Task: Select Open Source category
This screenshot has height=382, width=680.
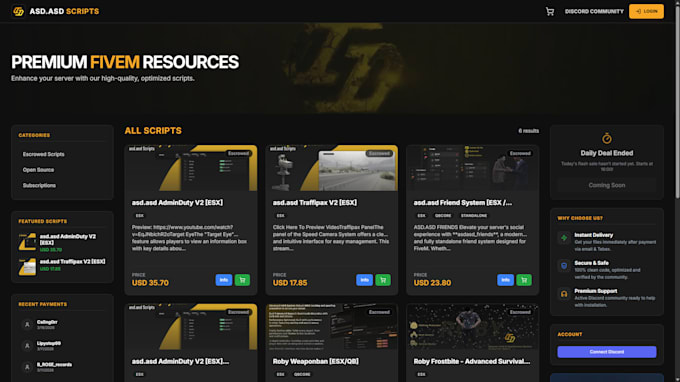Action: [x=38, y=170]
